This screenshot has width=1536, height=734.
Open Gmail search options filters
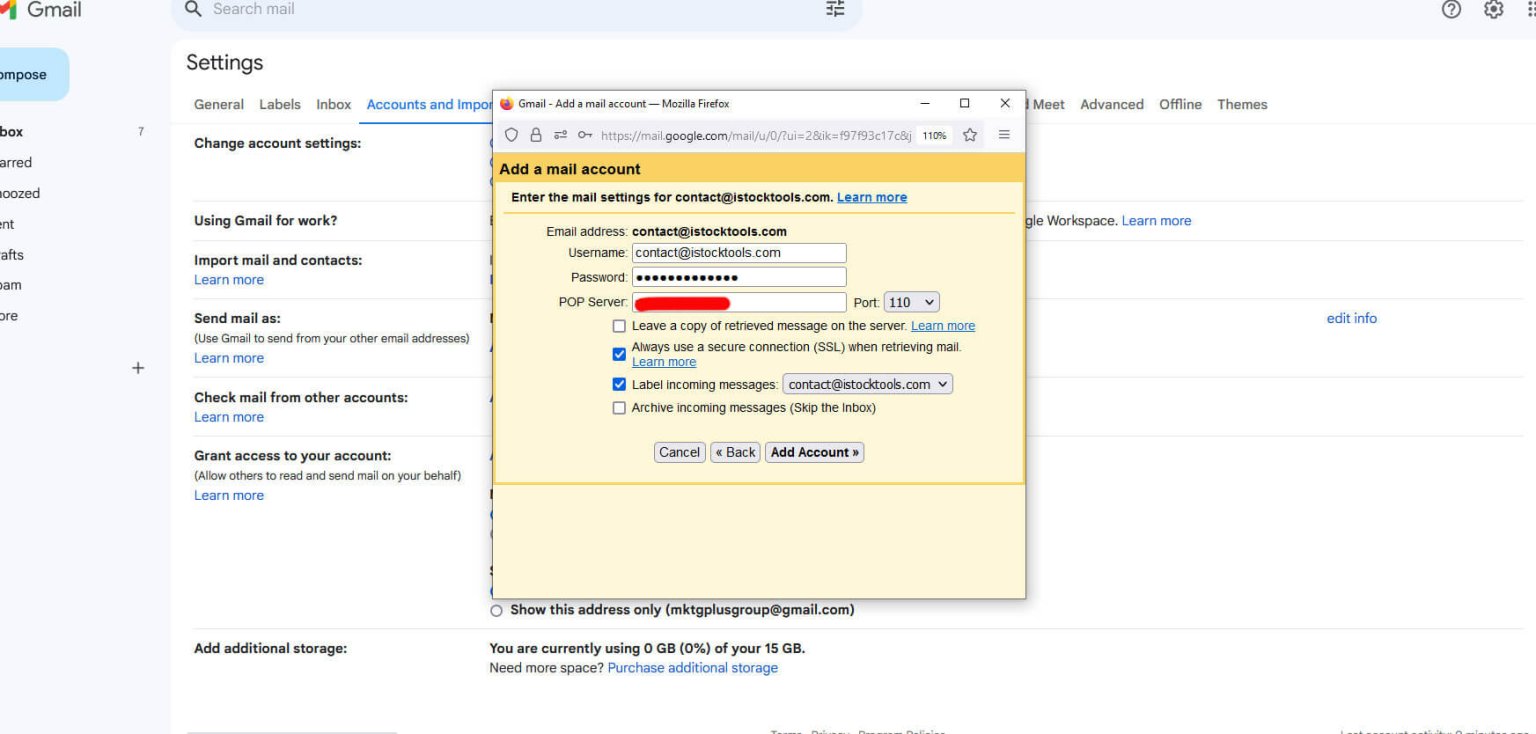(x=835, y=9)
